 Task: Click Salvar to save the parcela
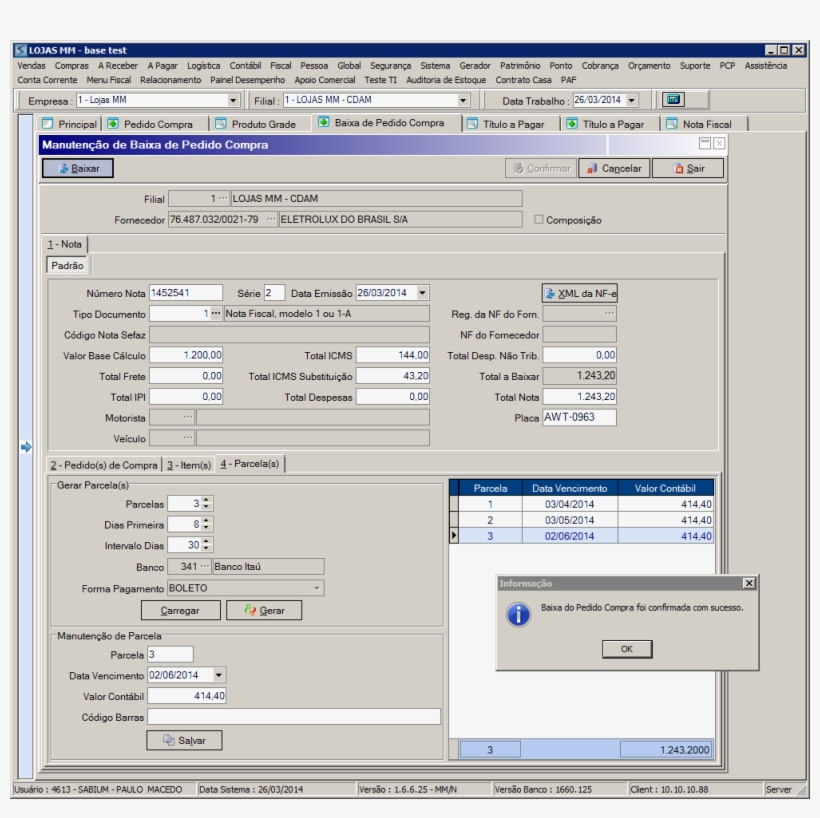tap(184, 740)
